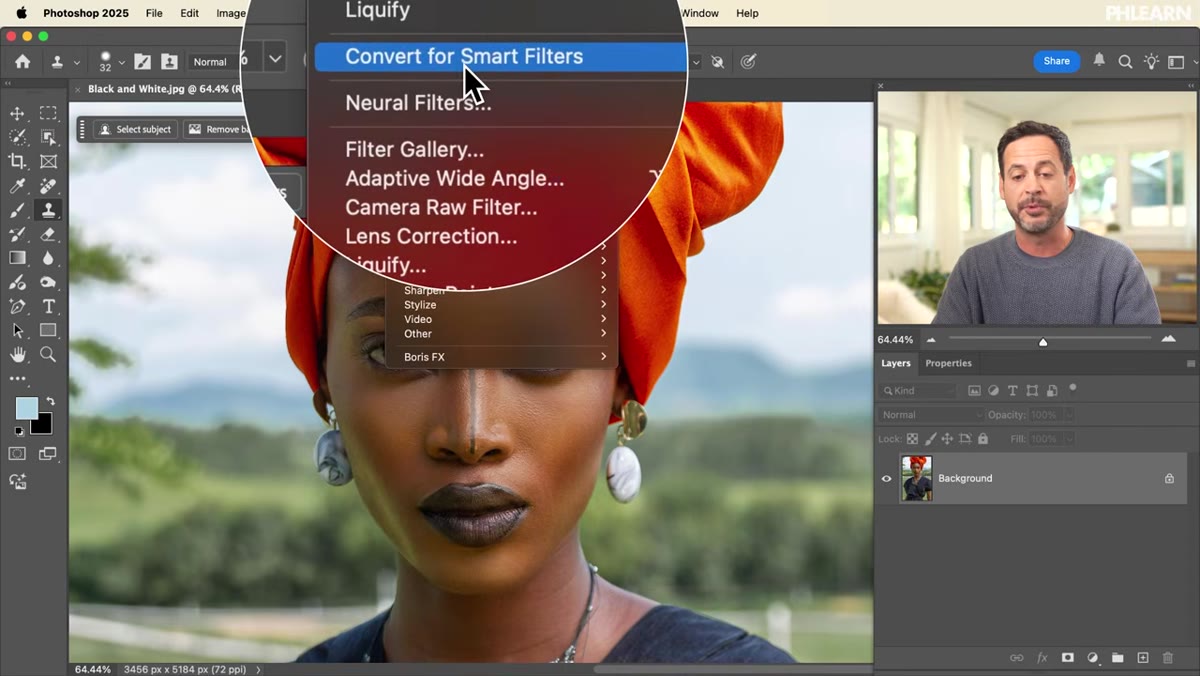Select the Pen tool

point(17,306)
